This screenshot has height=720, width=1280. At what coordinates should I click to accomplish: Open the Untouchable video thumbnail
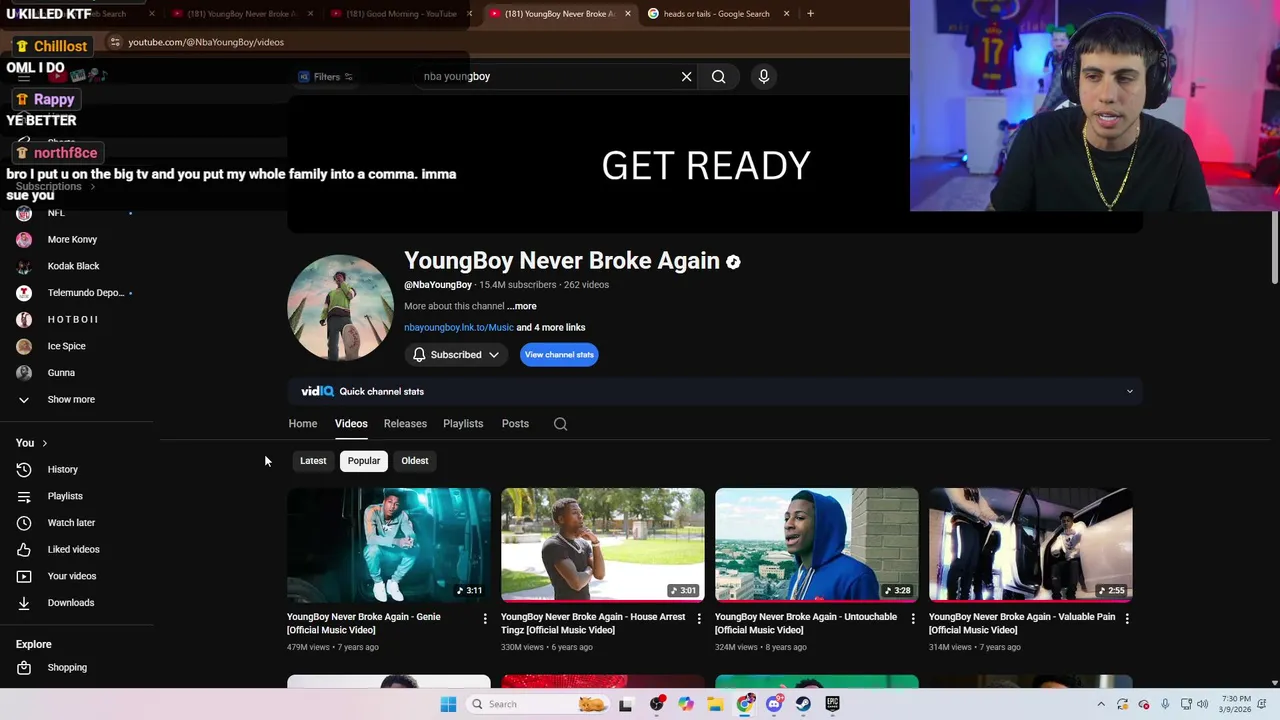(x=817, y=544)
